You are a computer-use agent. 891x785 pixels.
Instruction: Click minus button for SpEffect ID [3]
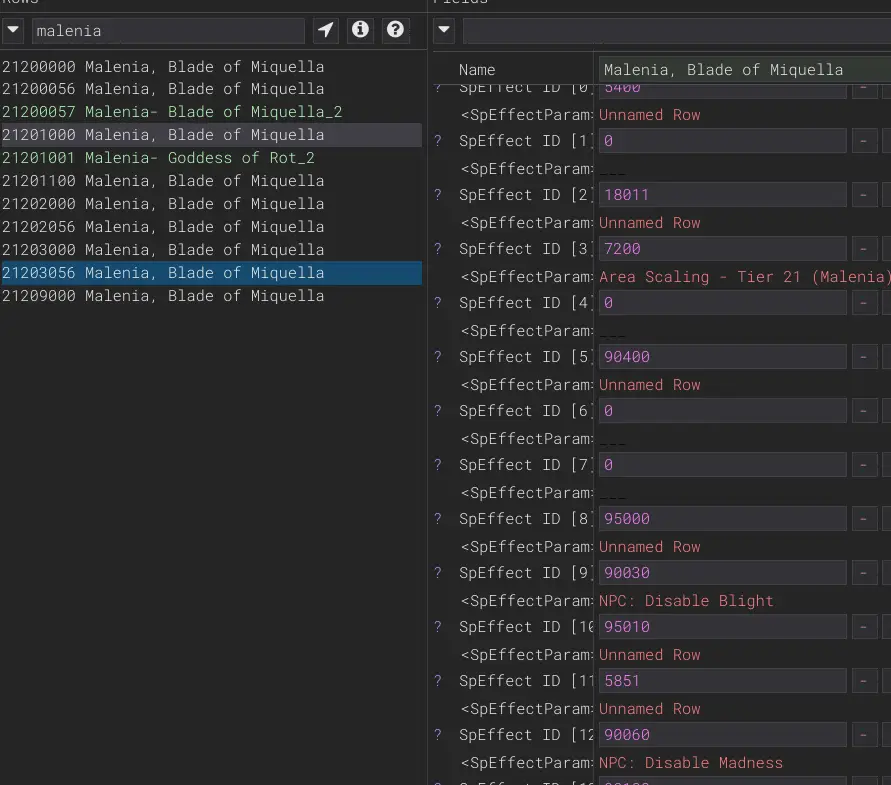(x=864, y=249)
